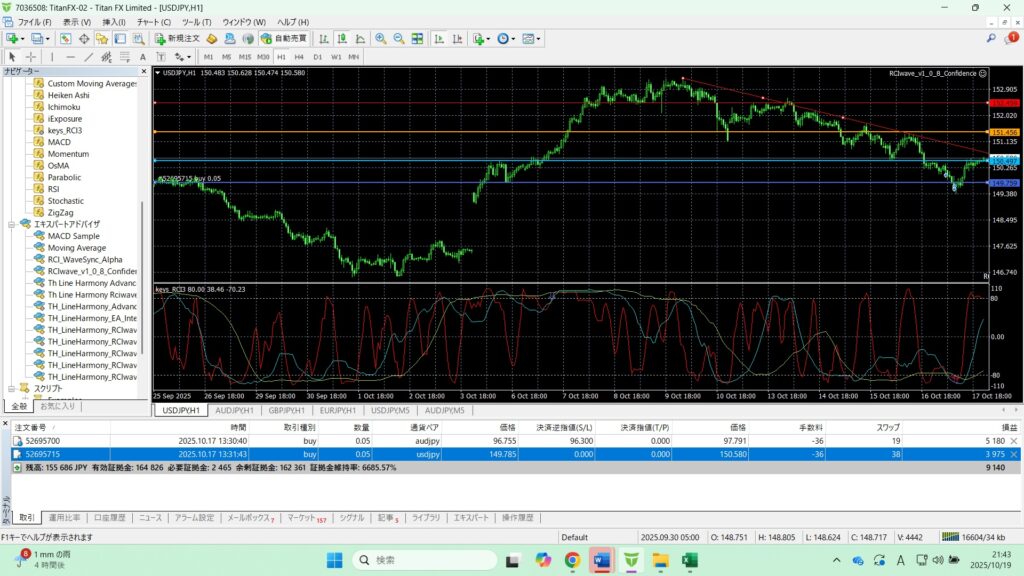1024x576 pixels.
Task: Switch chart to M15 timeframe
Action: coord(244,57)
